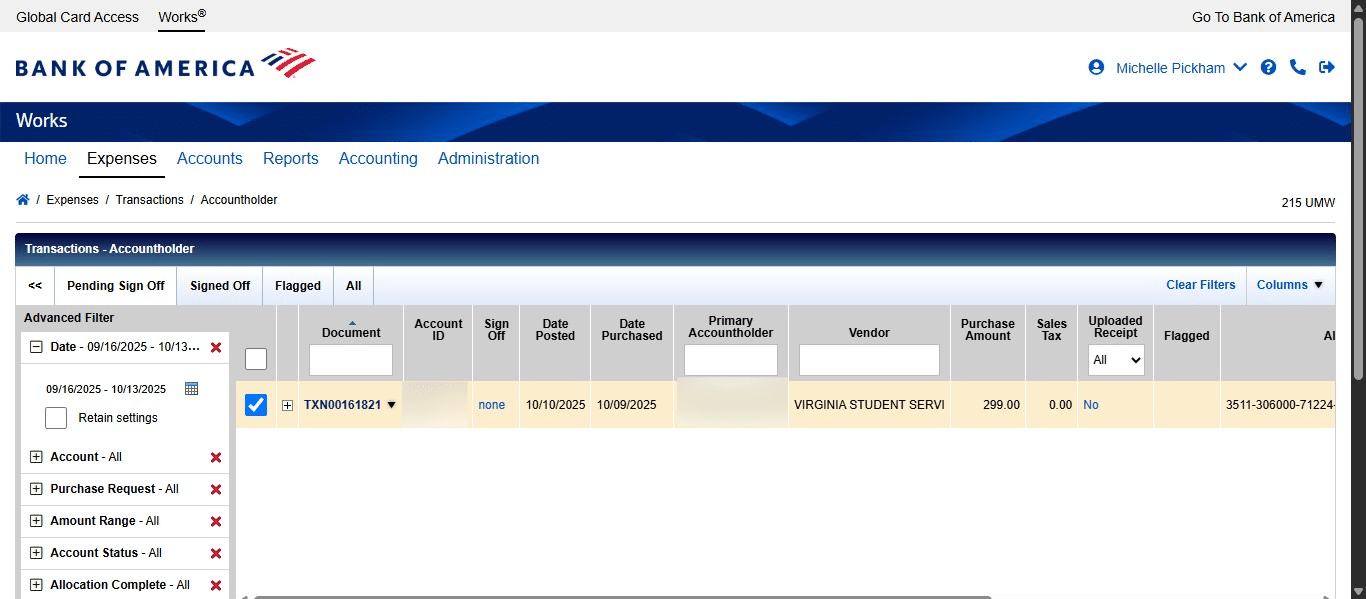This screenshot has width=1366, height=599.
Task: Type in the Vendor filter field
Action: (868, 360)
